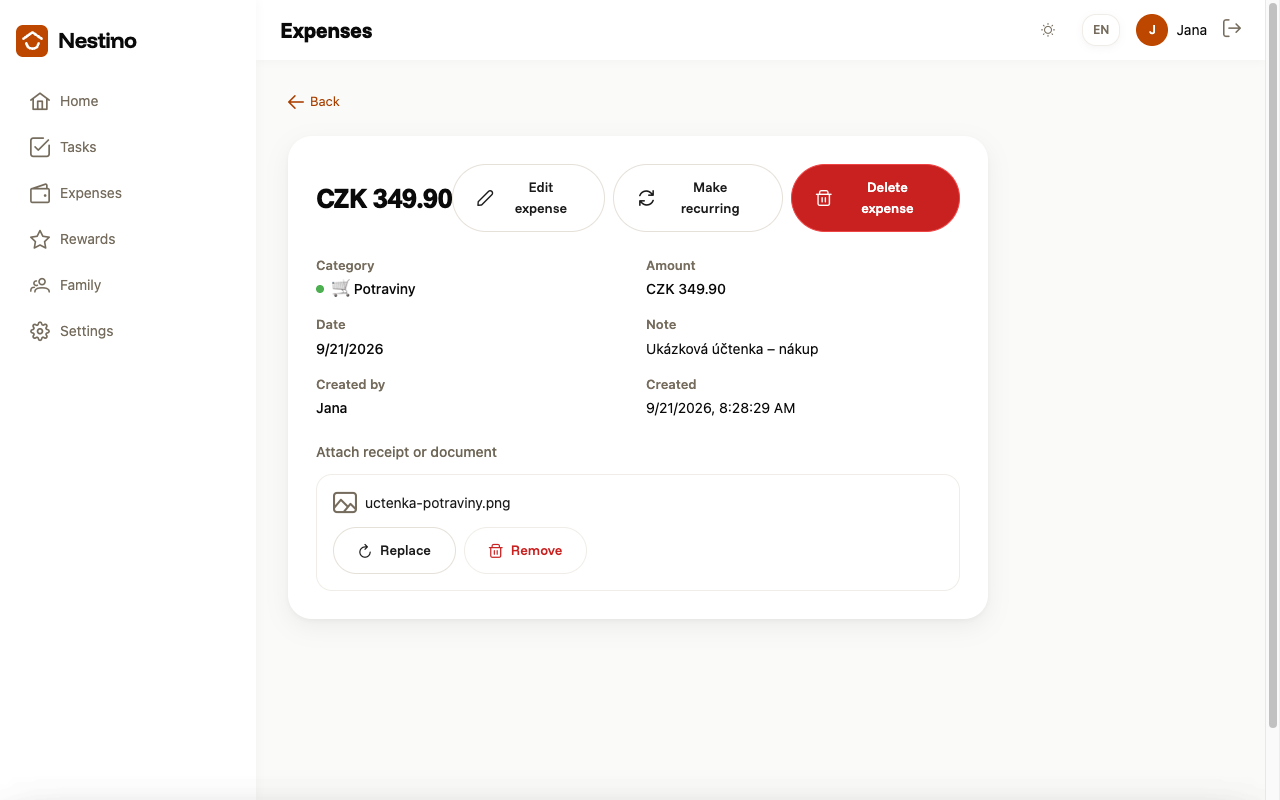Click the note text Ukázková účtenka – nákup
This screenshot has width=1280, height=800.
(732, 349)
